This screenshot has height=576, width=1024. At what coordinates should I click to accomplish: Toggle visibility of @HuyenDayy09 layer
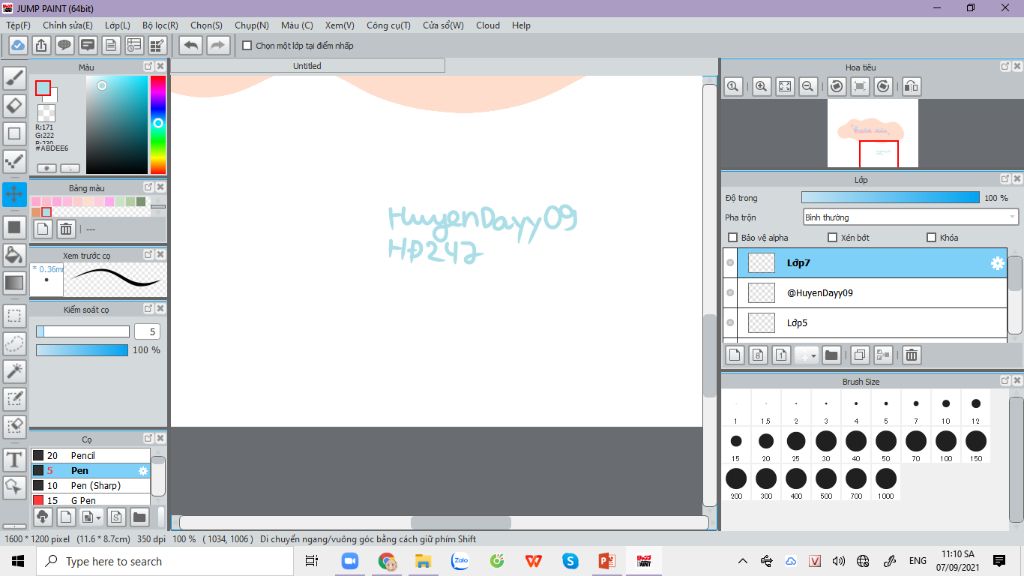pos(730,293)
